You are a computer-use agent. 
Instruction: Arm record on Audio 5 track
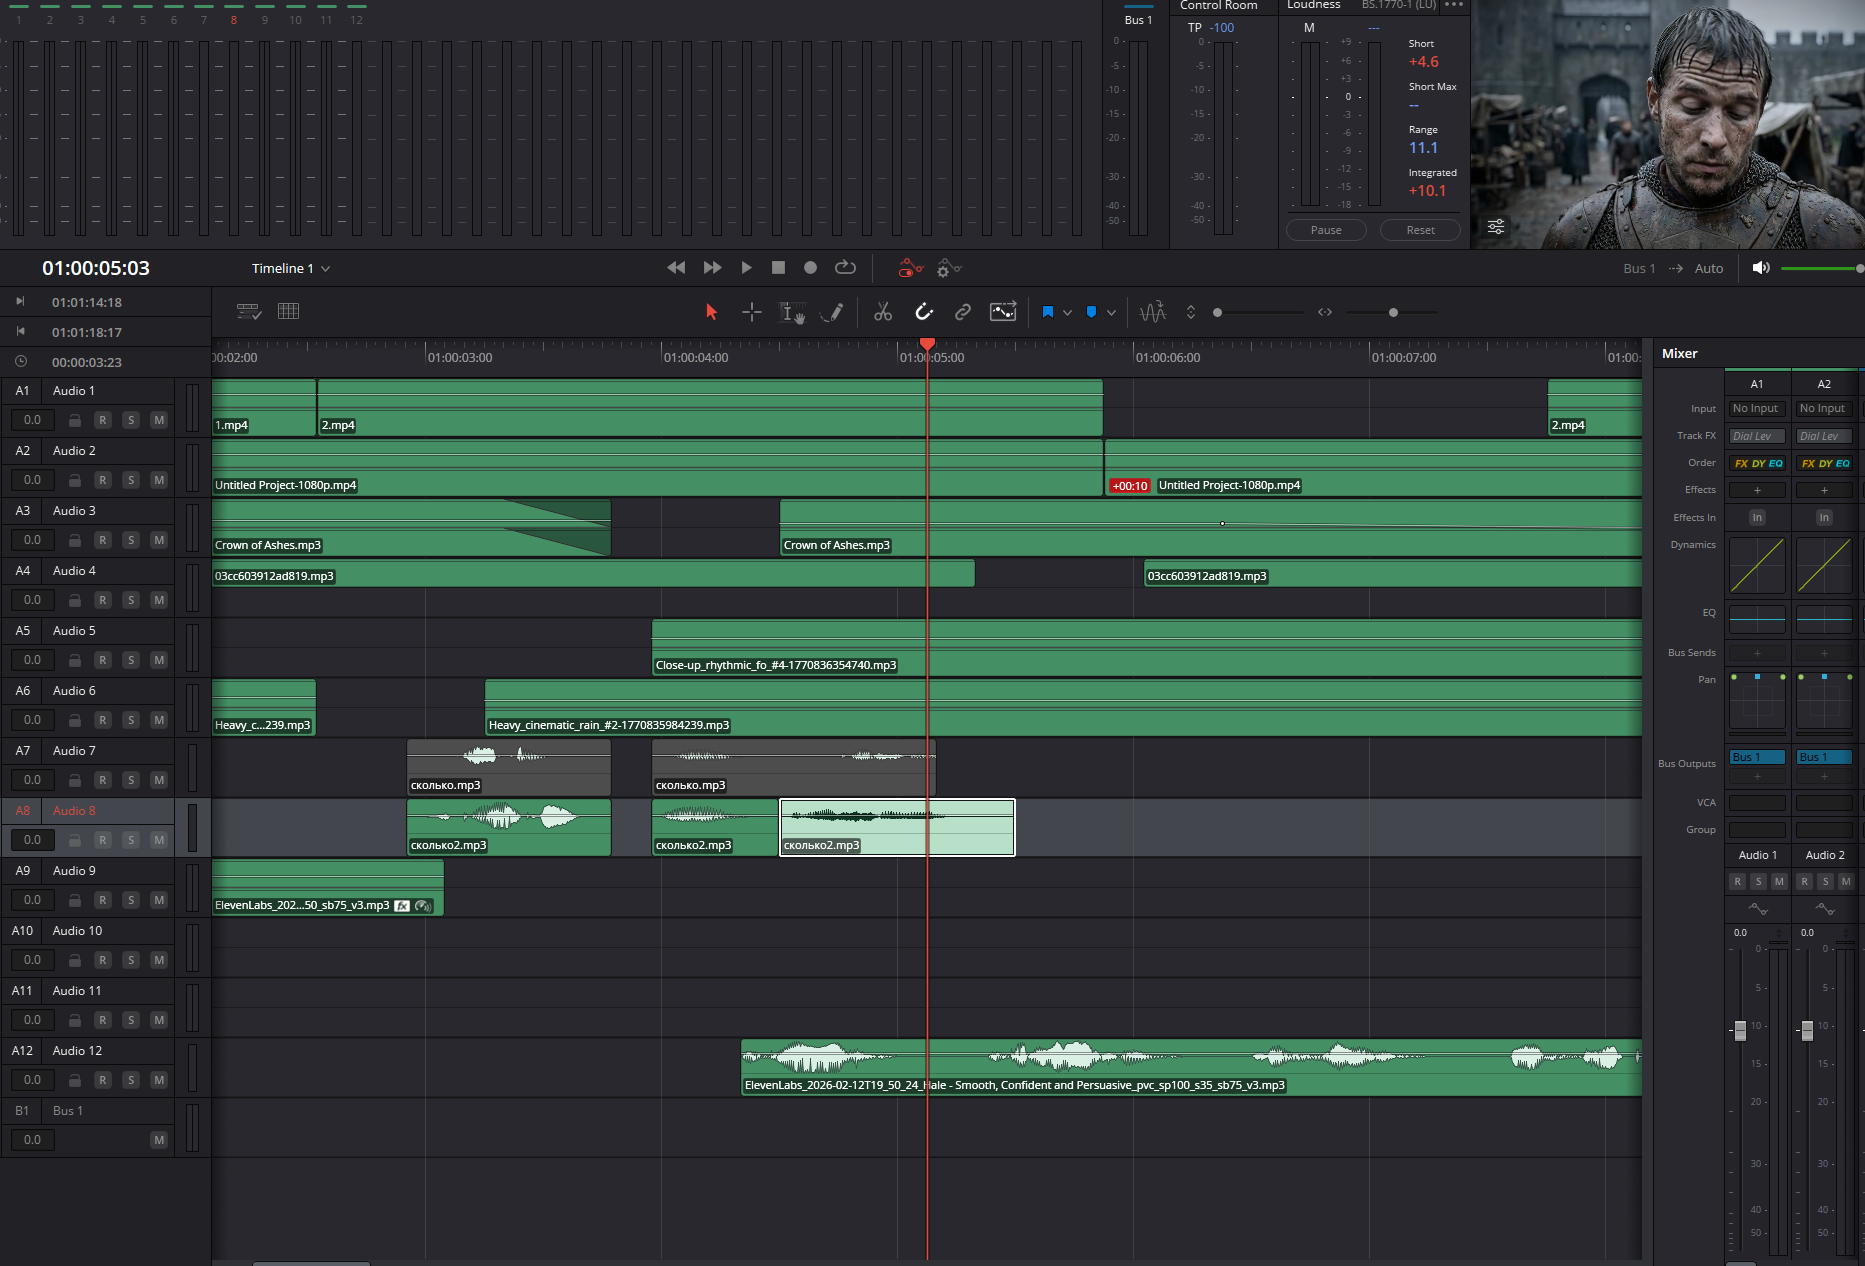102,660
